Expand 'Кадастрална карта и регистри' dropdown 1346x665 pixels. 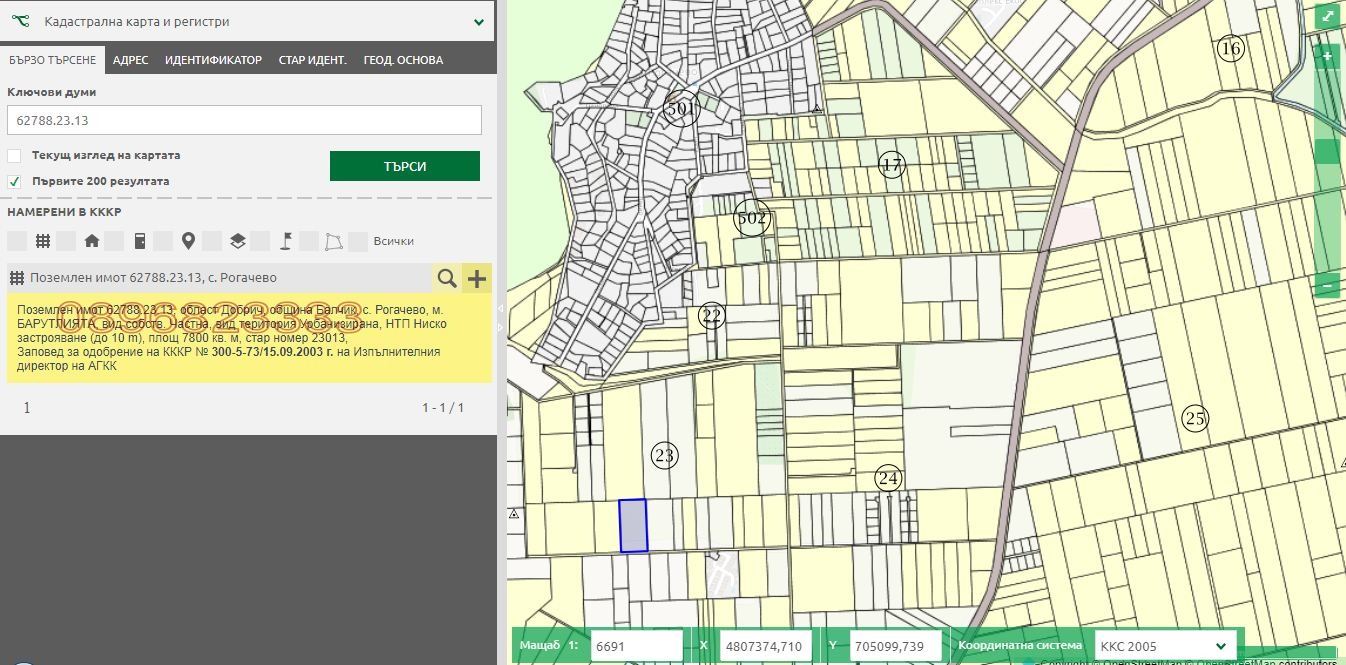tap(478, 21)
